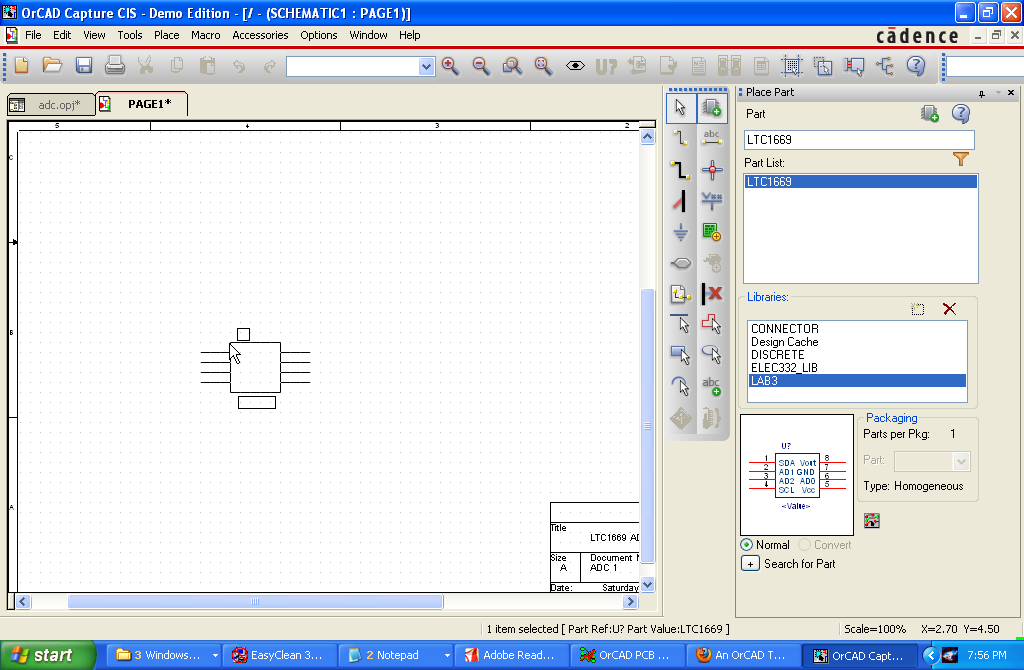The height and width of the screenshot is (670, 1024).
Task: Remove the selected library with red X
Action: click(950, 309)
